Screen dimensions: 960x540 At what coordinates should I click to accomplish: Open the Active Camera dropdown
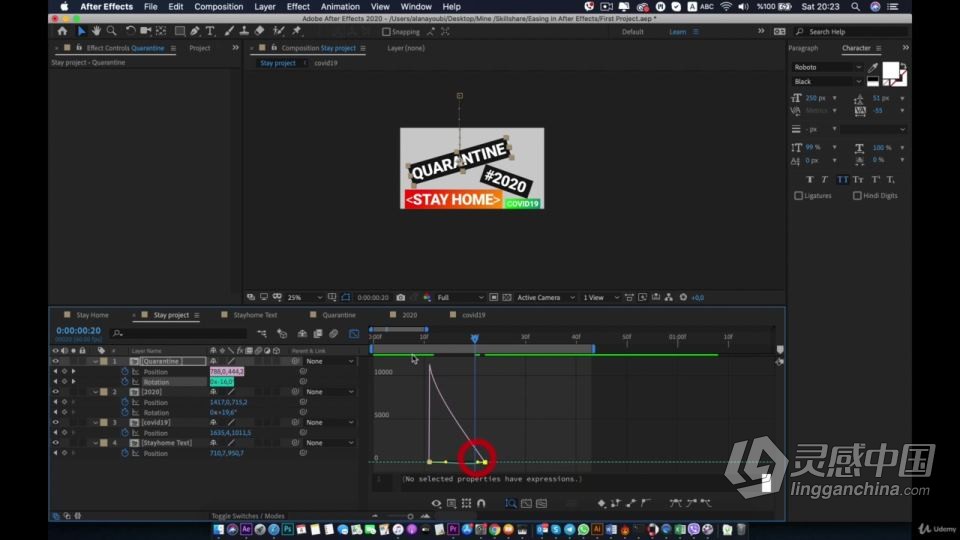(546, 298)
